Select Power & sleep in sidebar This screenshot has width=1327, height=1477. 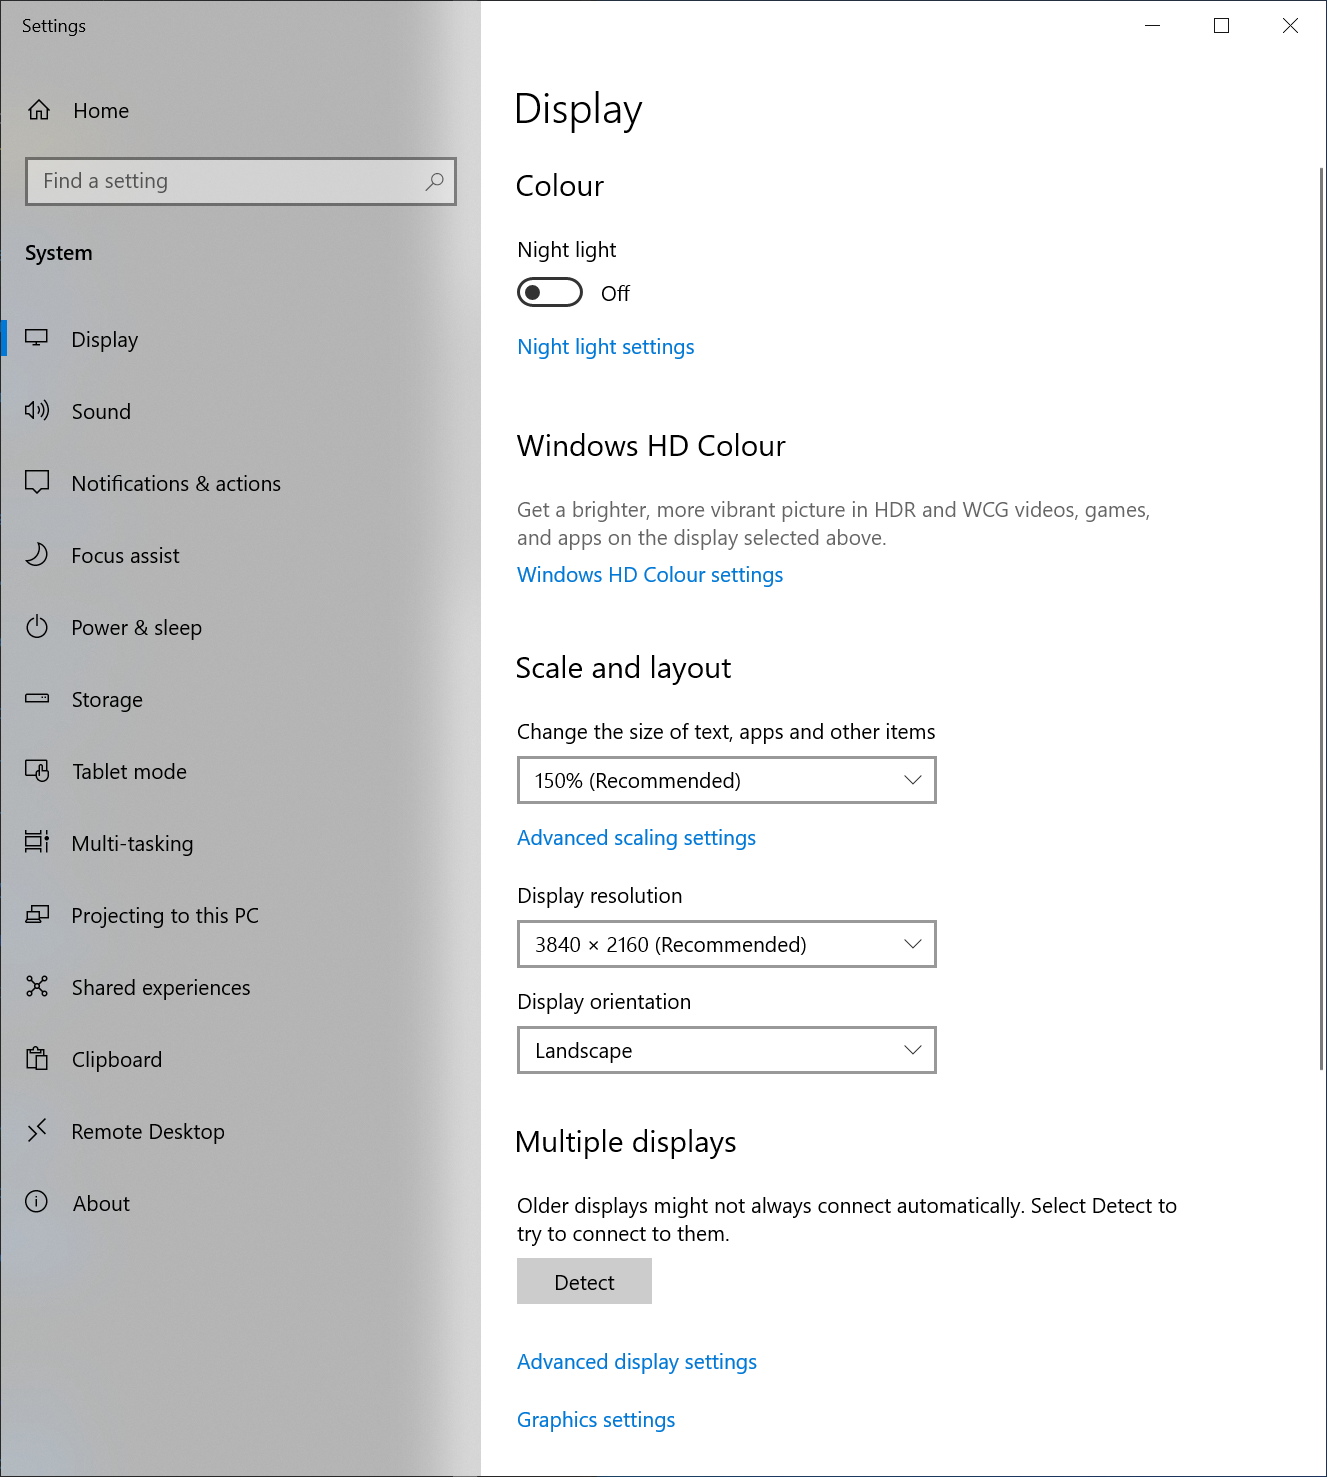pos(240,627)
